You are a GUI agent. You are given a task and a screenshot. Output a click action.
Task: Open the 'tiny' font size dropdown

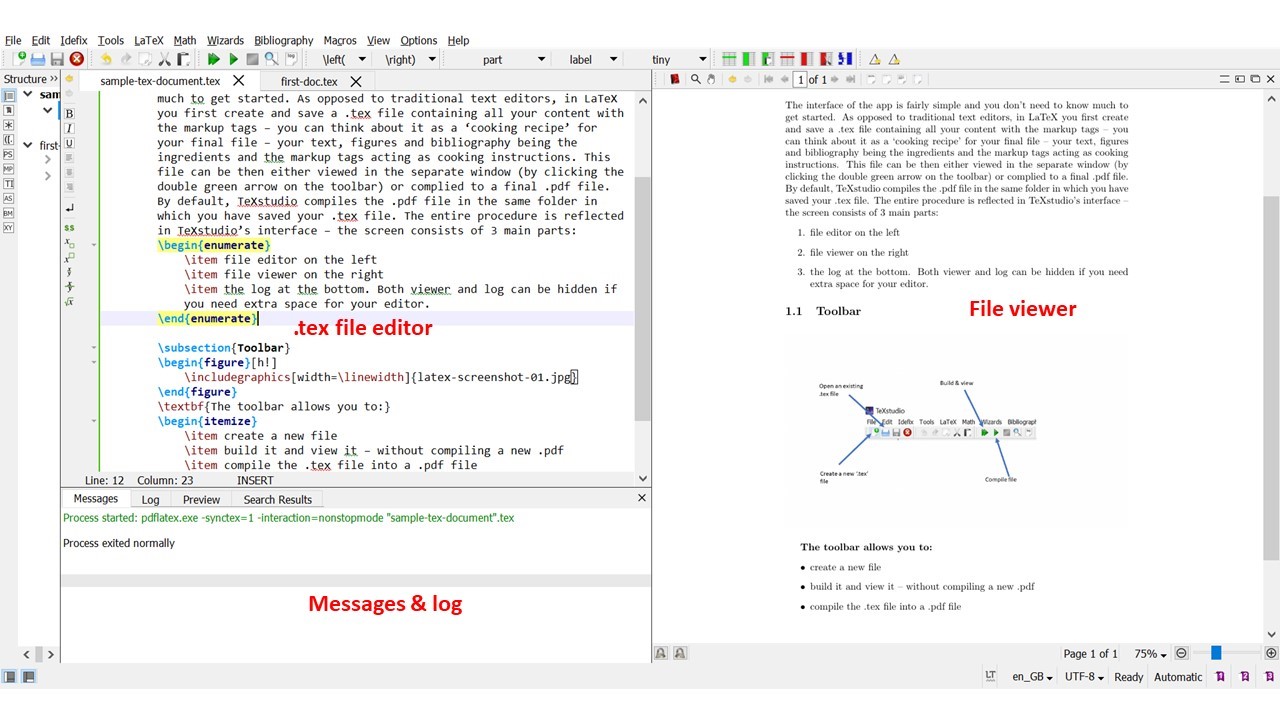[x=679, y=60]
